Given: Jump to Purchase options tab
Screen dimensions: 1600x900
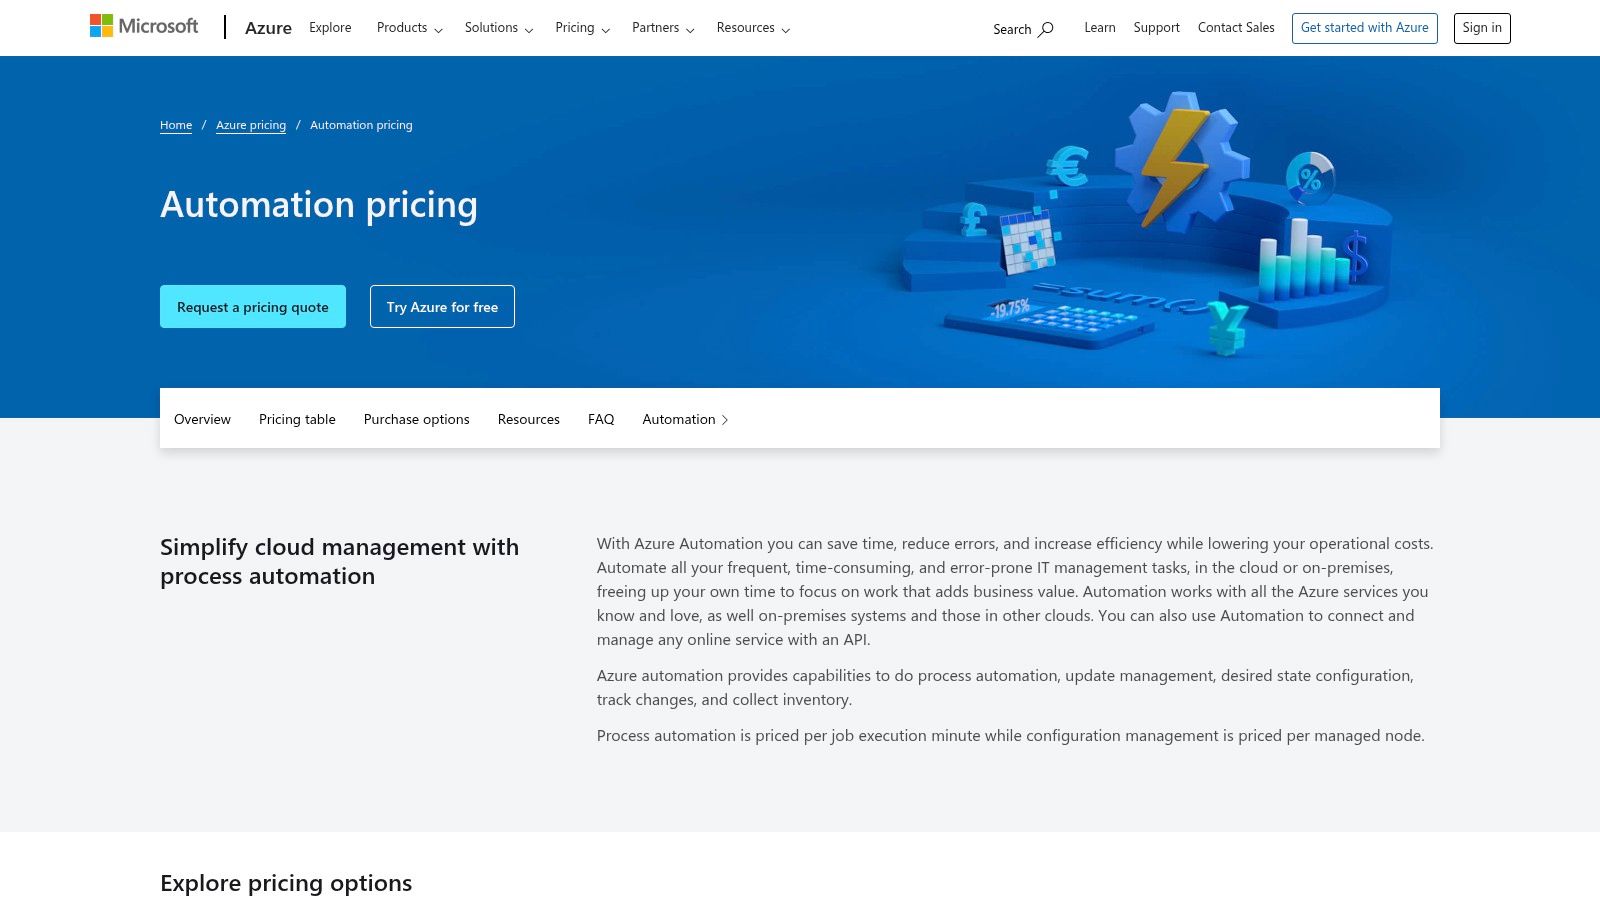Looking at the screenshot, I should pyautogui.click(x=416, y=419).
